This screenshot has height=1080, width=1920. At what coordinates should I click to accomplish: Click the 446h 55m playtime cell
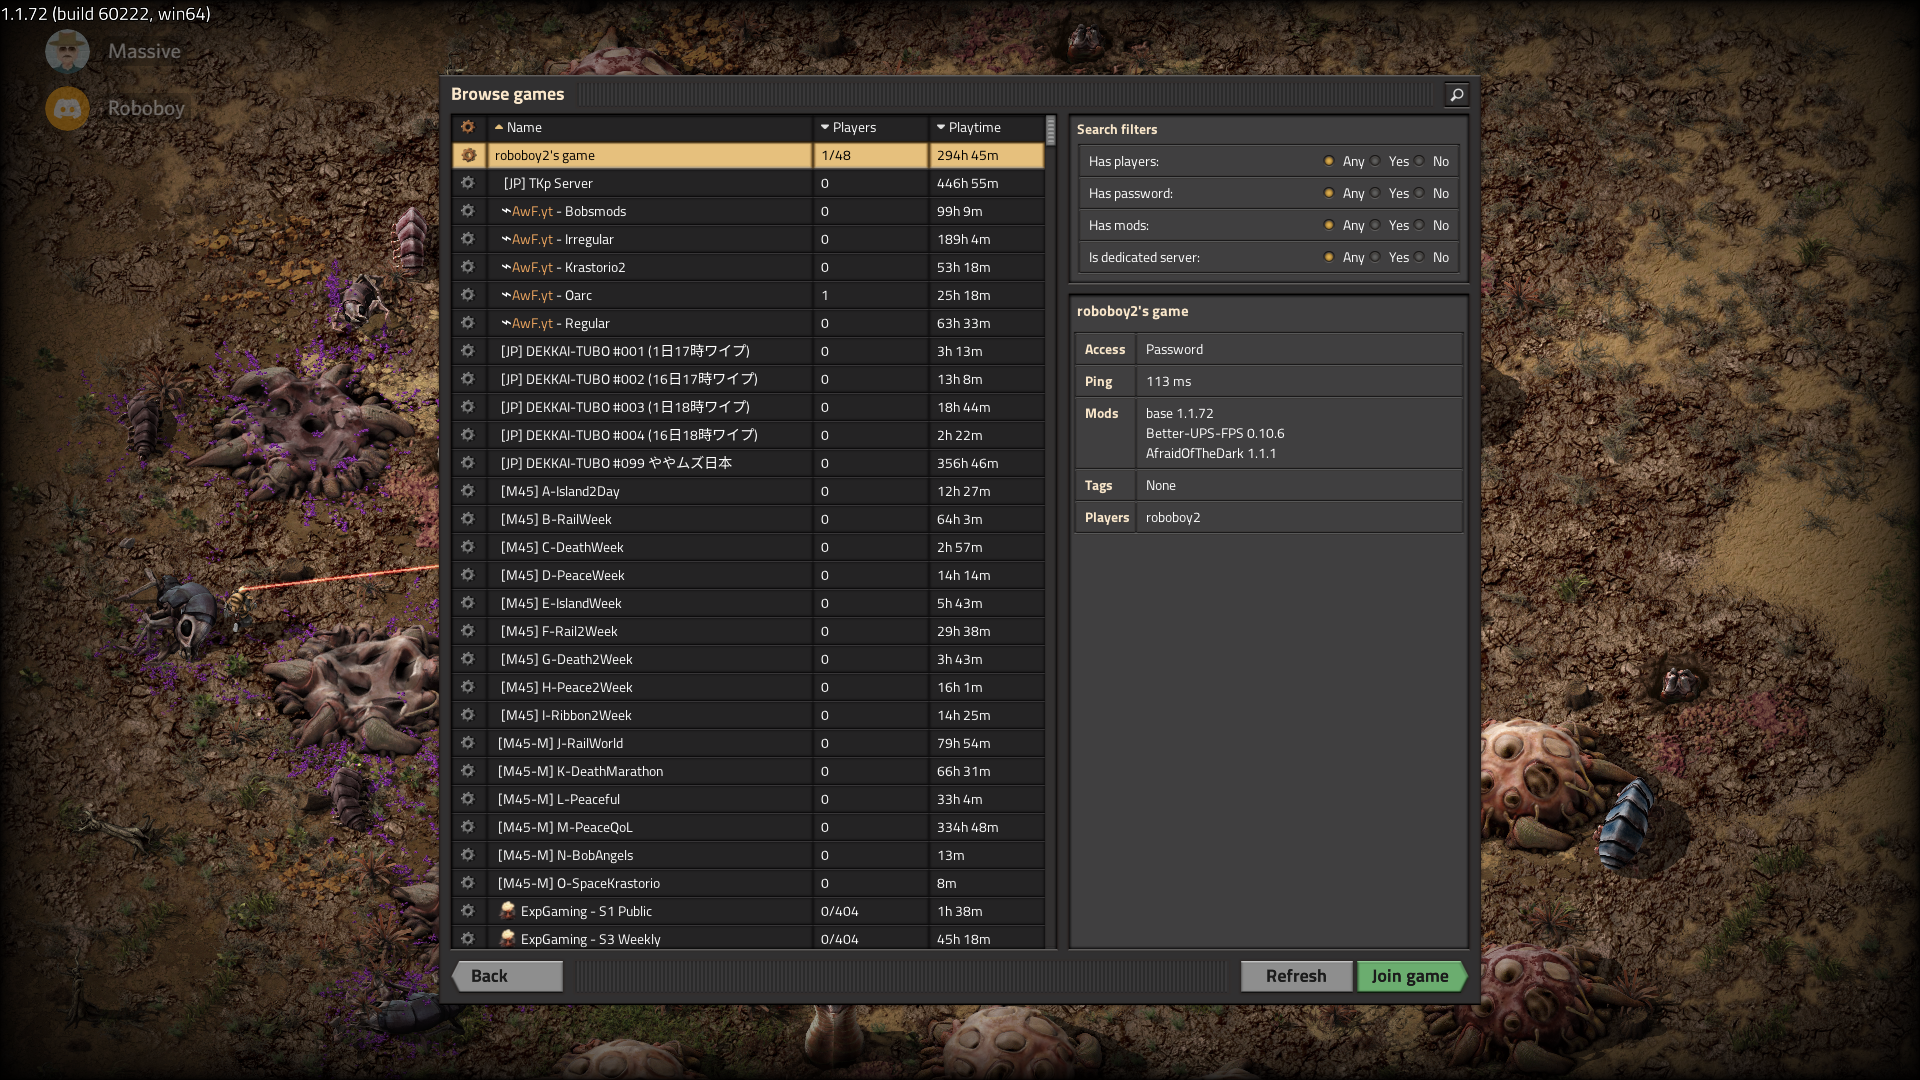pyautogui.click(x=987, y=183)
